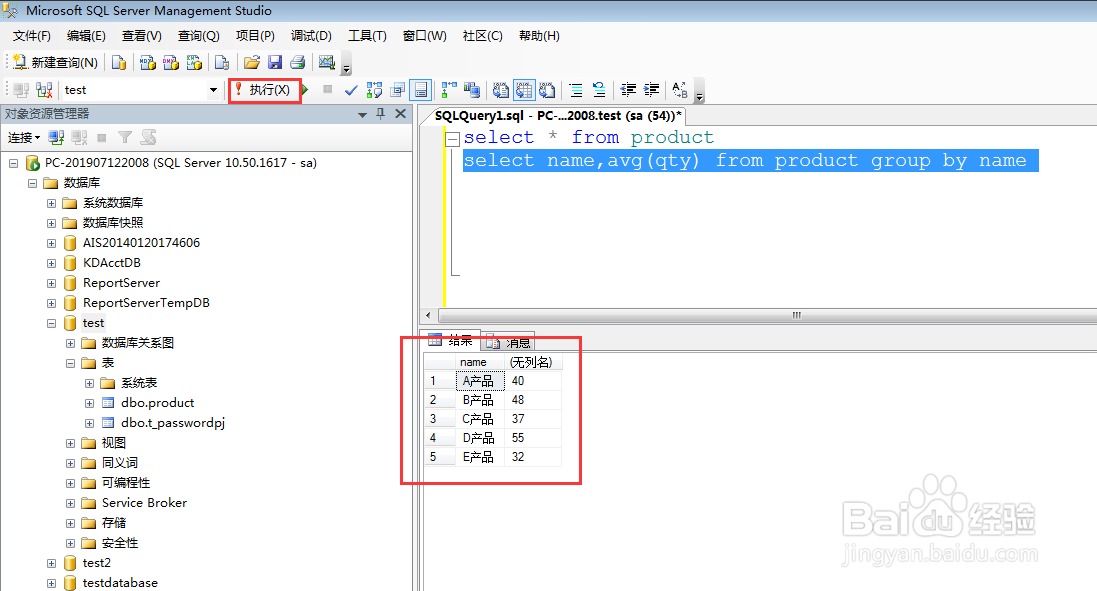Switch to the Messages (消息) tab
This screenshot has height=591, width=1097.
click(509, 341)
